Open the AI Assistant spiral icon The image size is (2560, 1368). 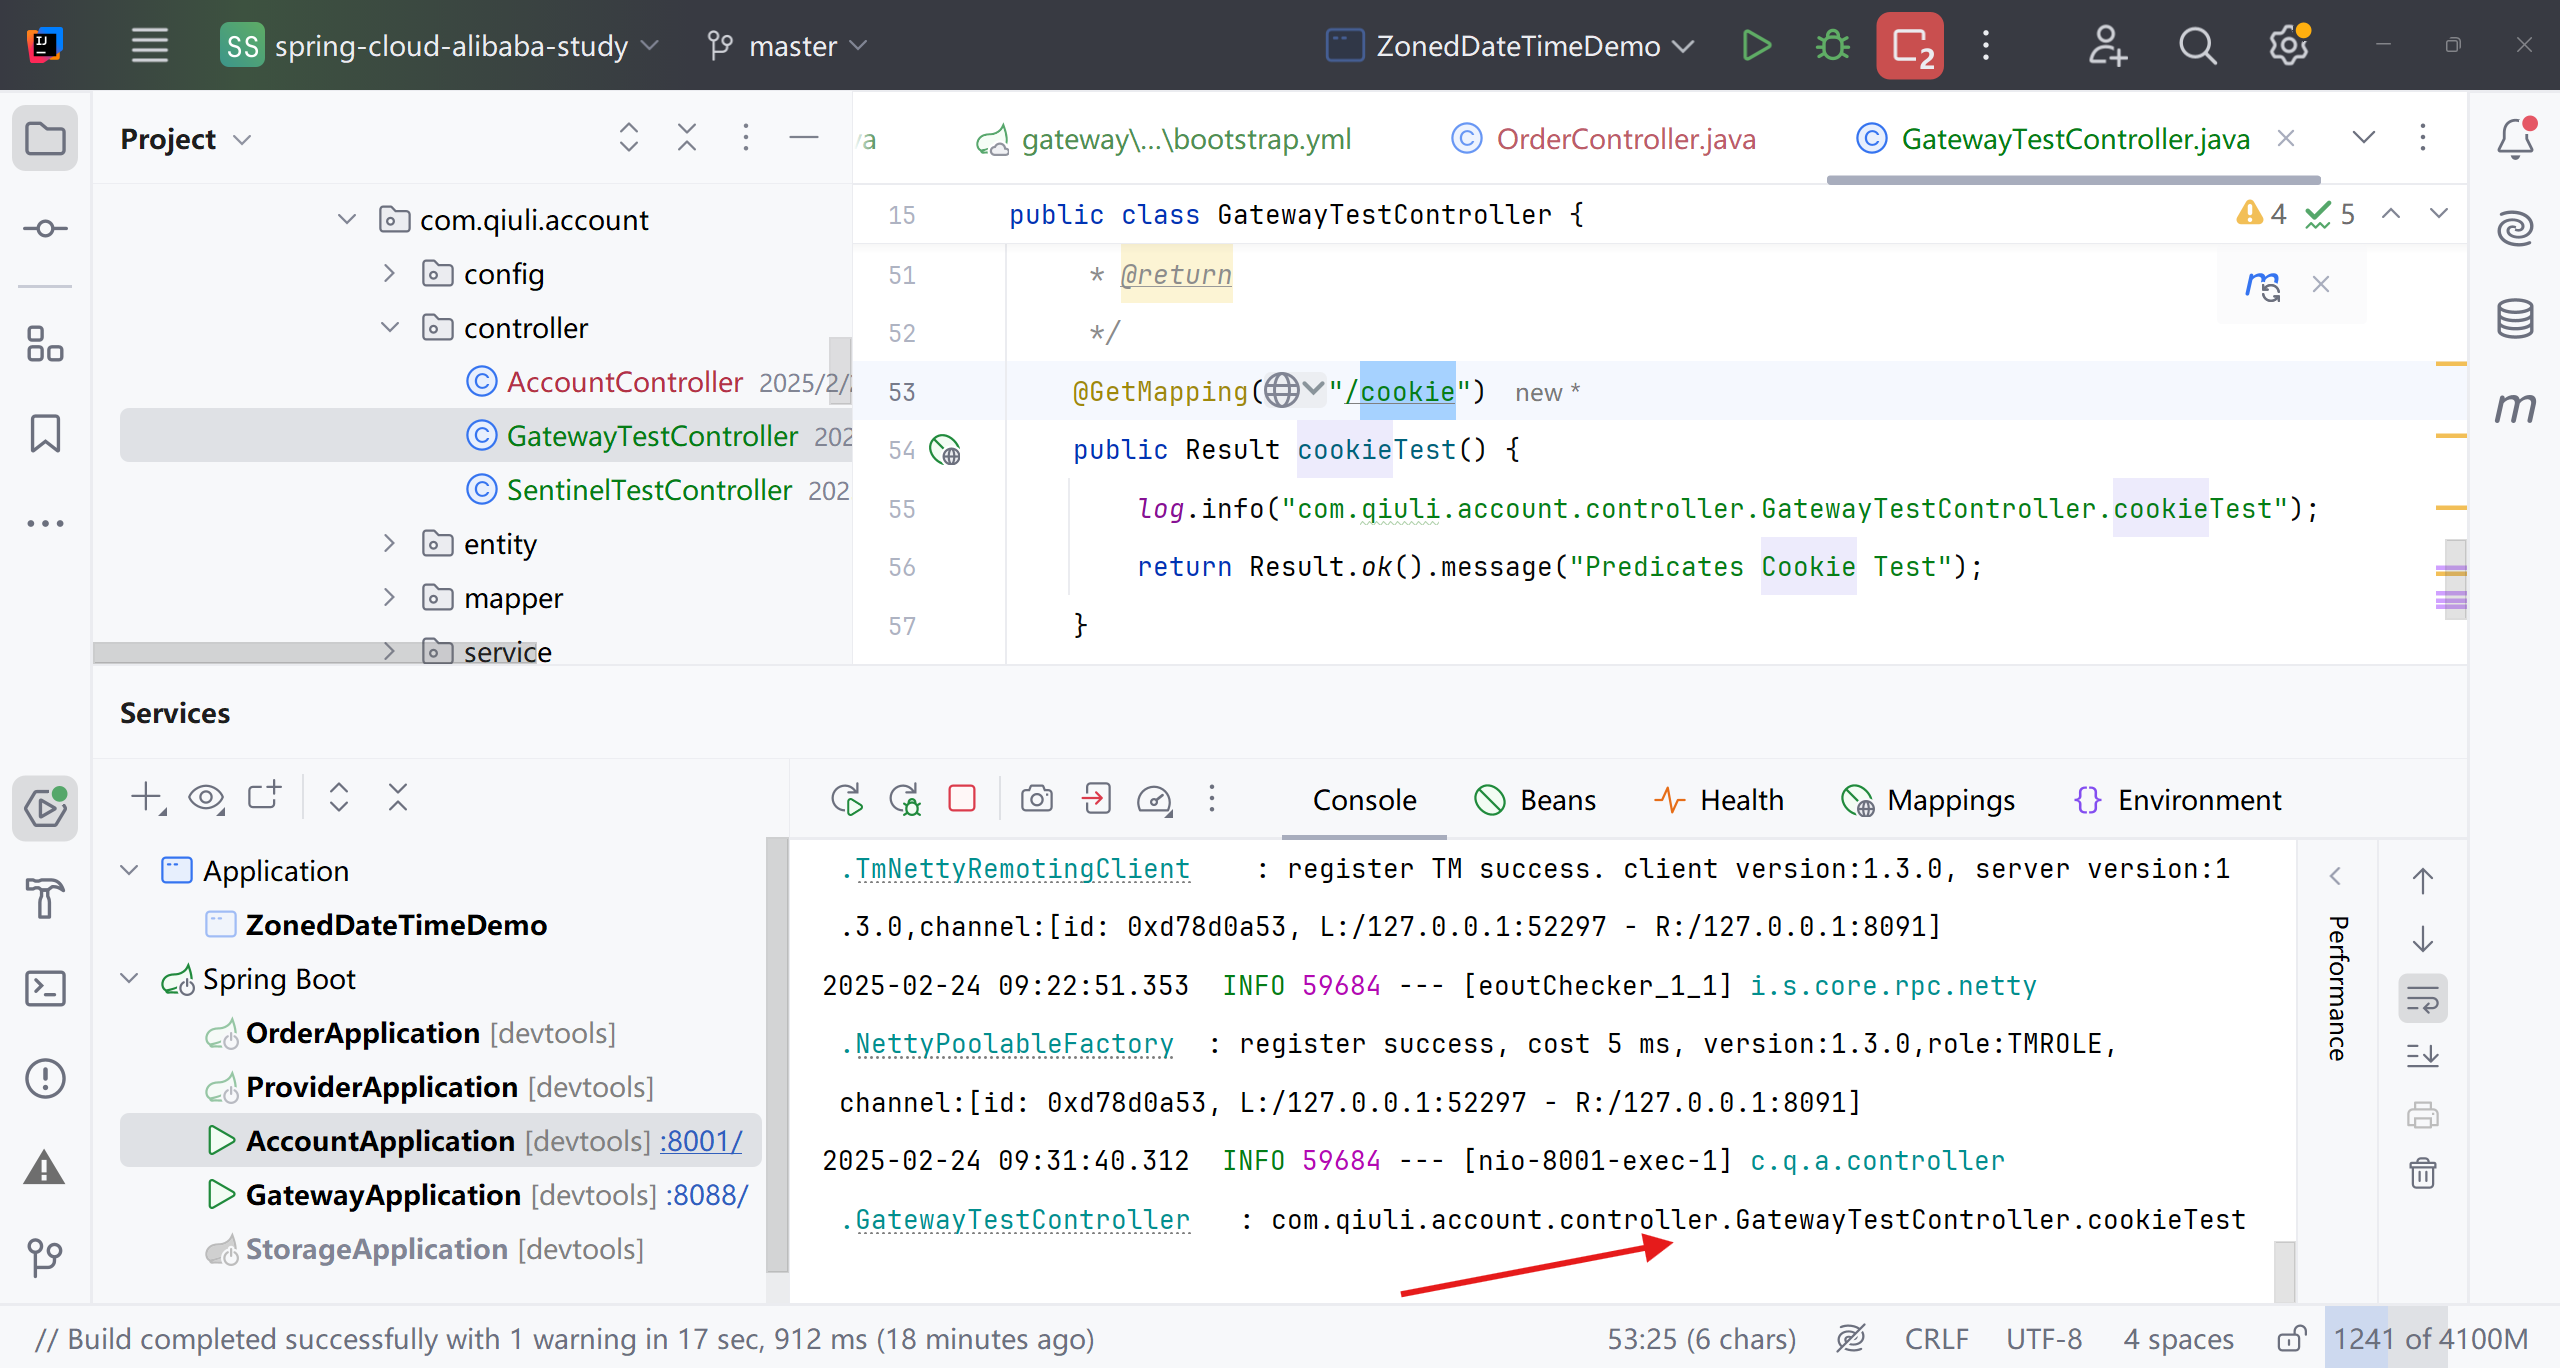pos(2516,228)
